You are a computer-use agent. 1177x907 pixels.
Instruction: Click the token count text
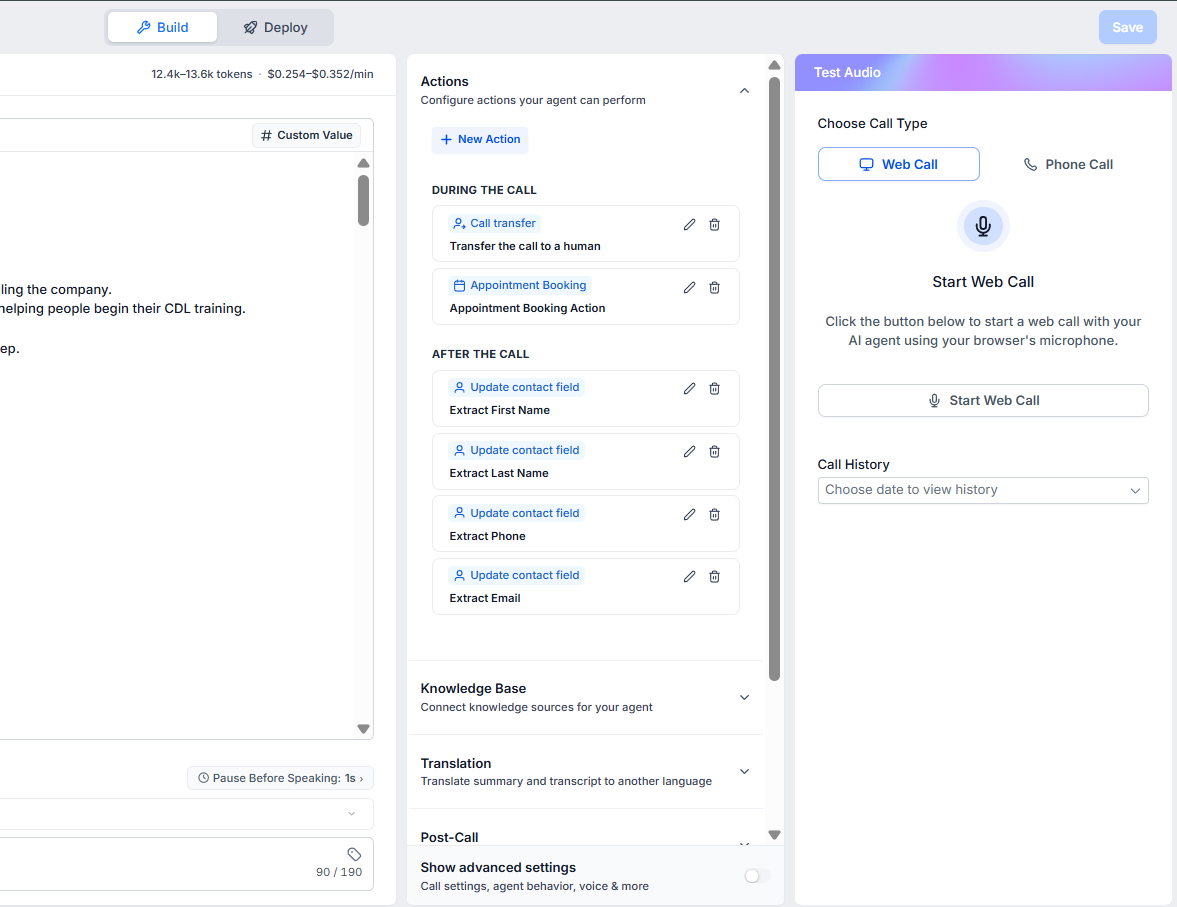(202, 74)
